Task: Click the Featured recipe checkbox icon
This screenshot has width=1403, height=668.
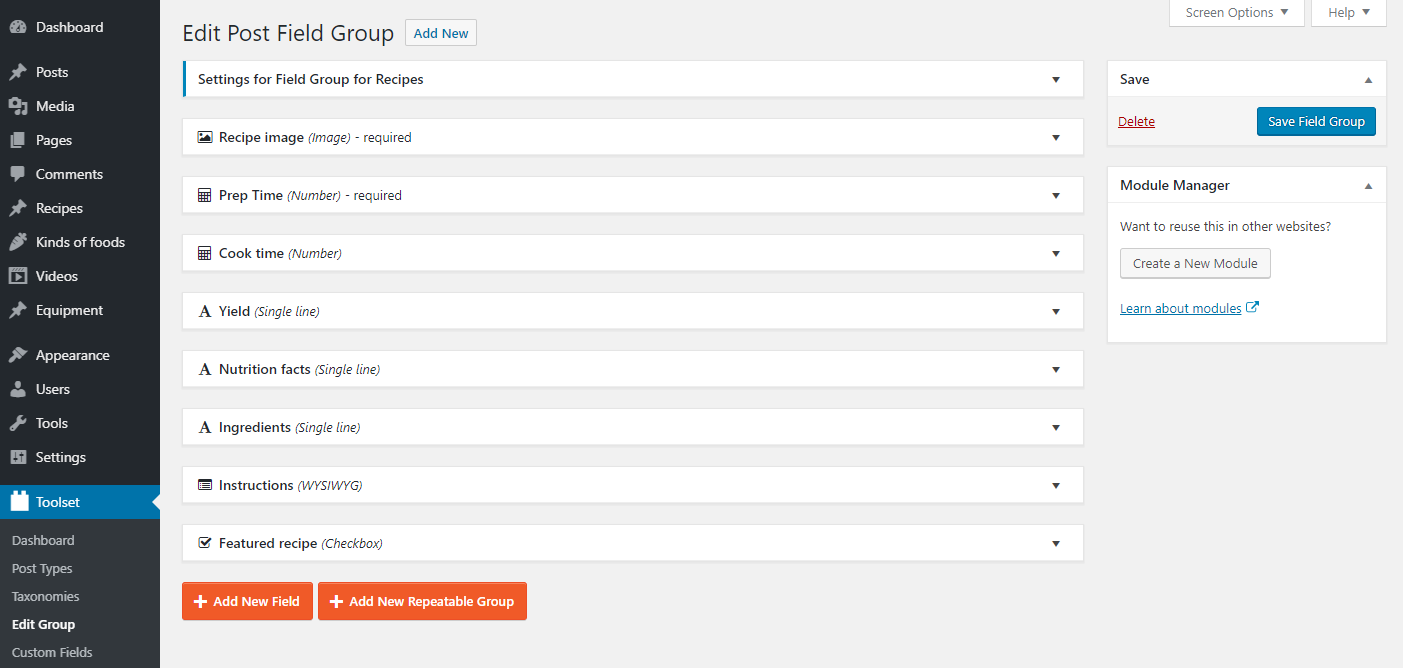Action: click(205, 543)
